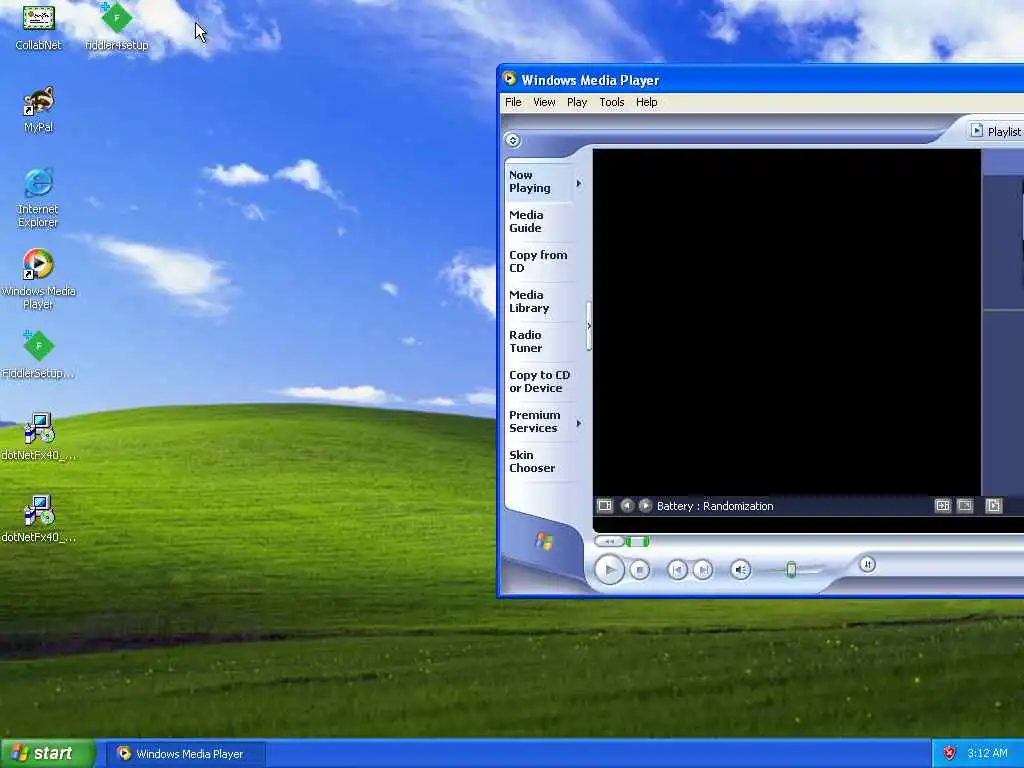This screenshot has width=1024, height=768.
Task: Open the View menu
Action: pos(544,102)
